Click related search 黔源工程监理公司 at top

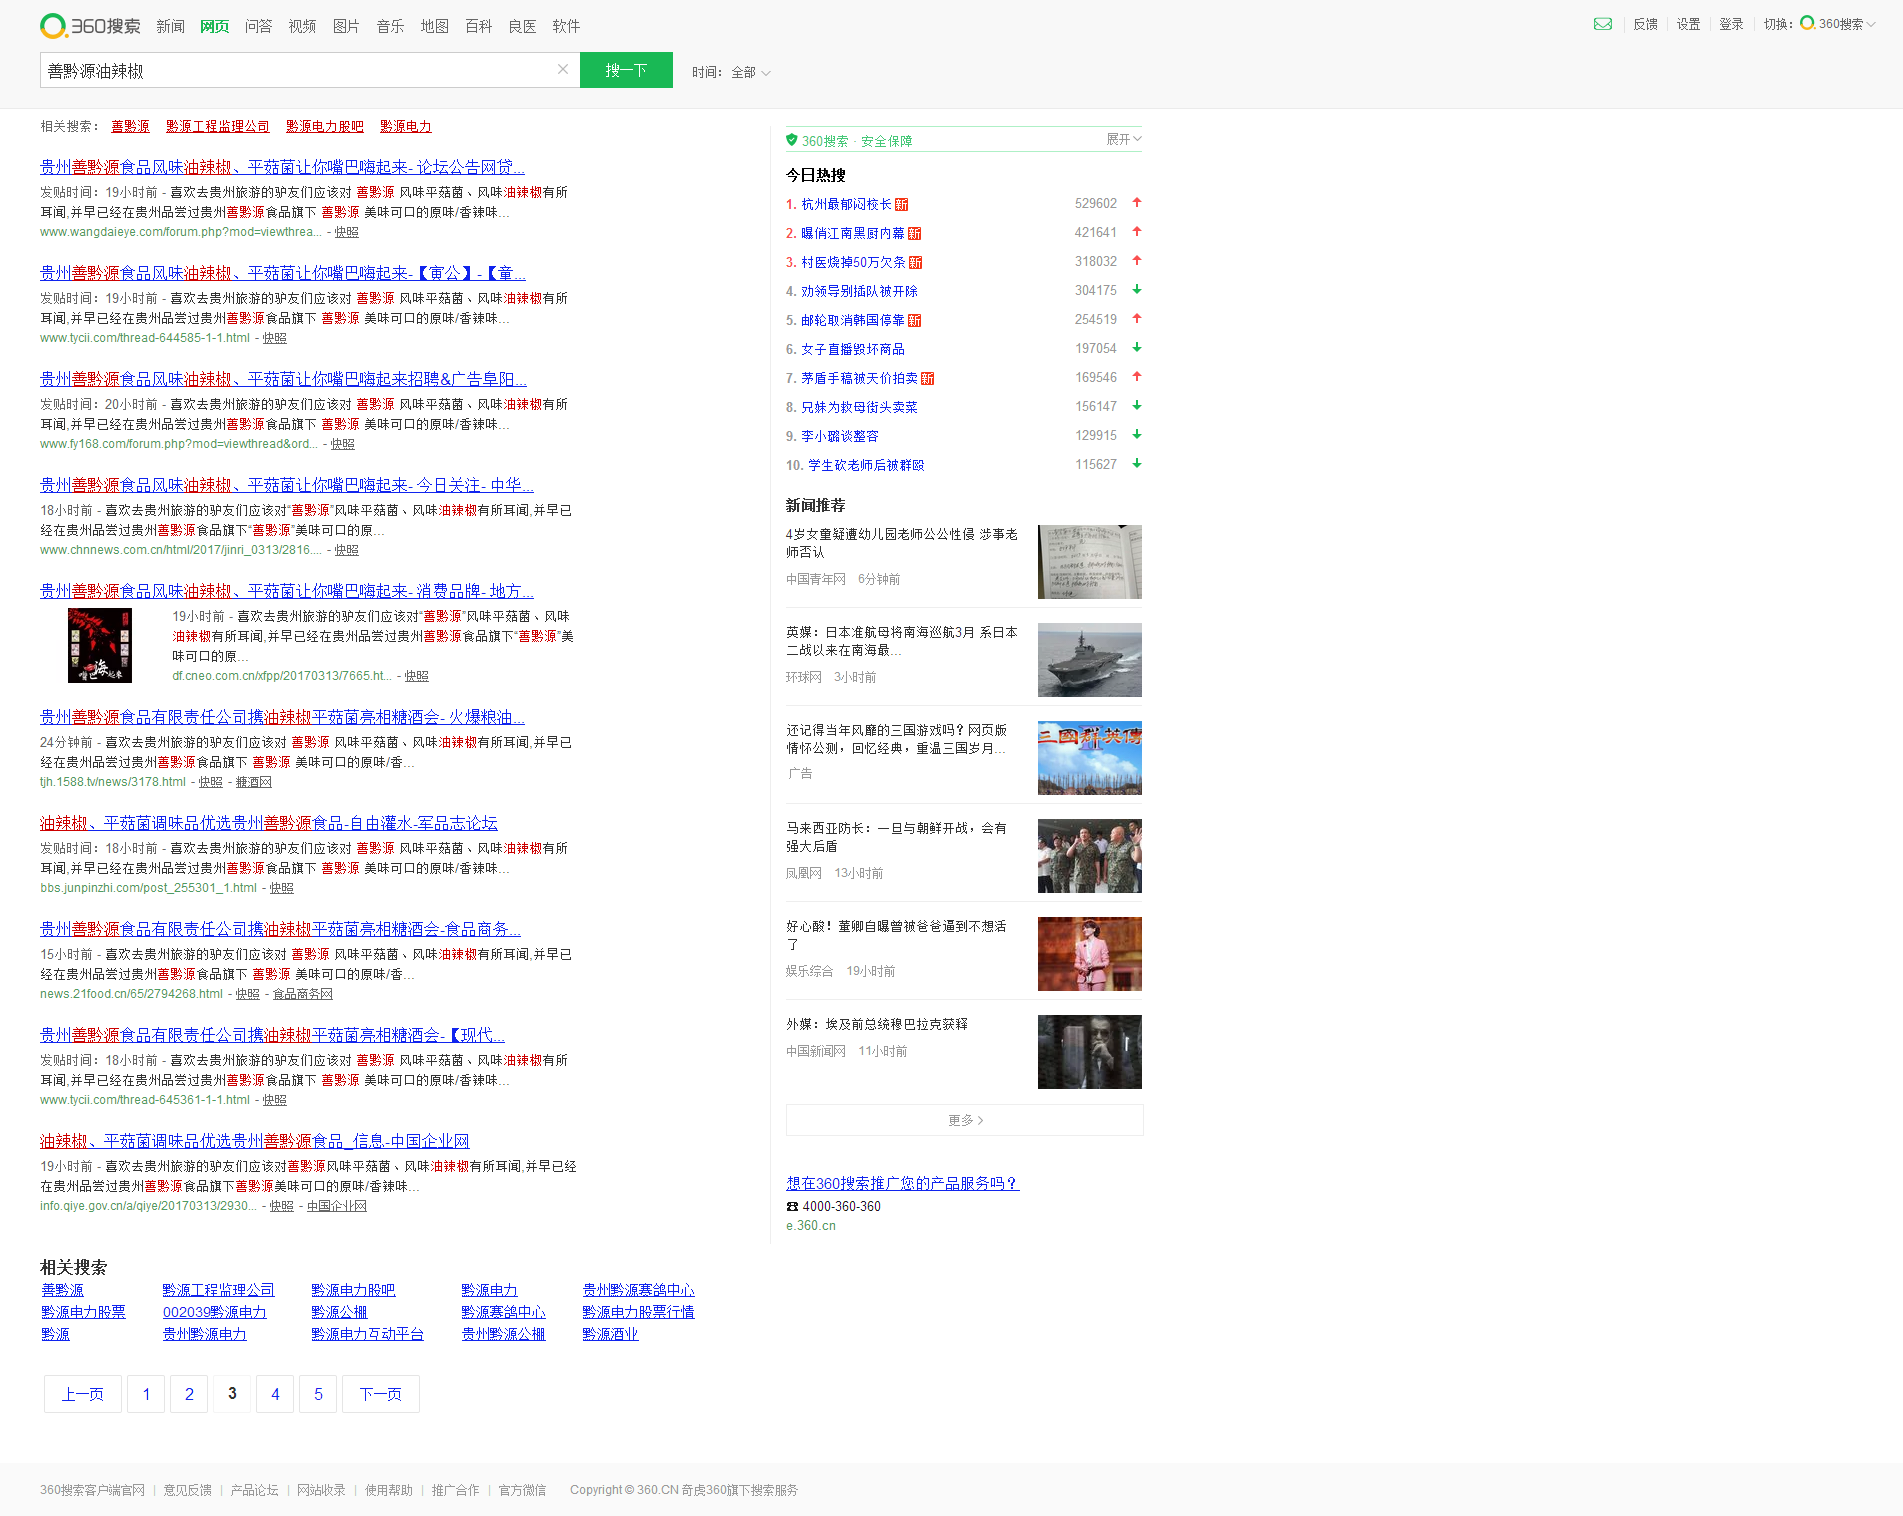coord(218,126)
